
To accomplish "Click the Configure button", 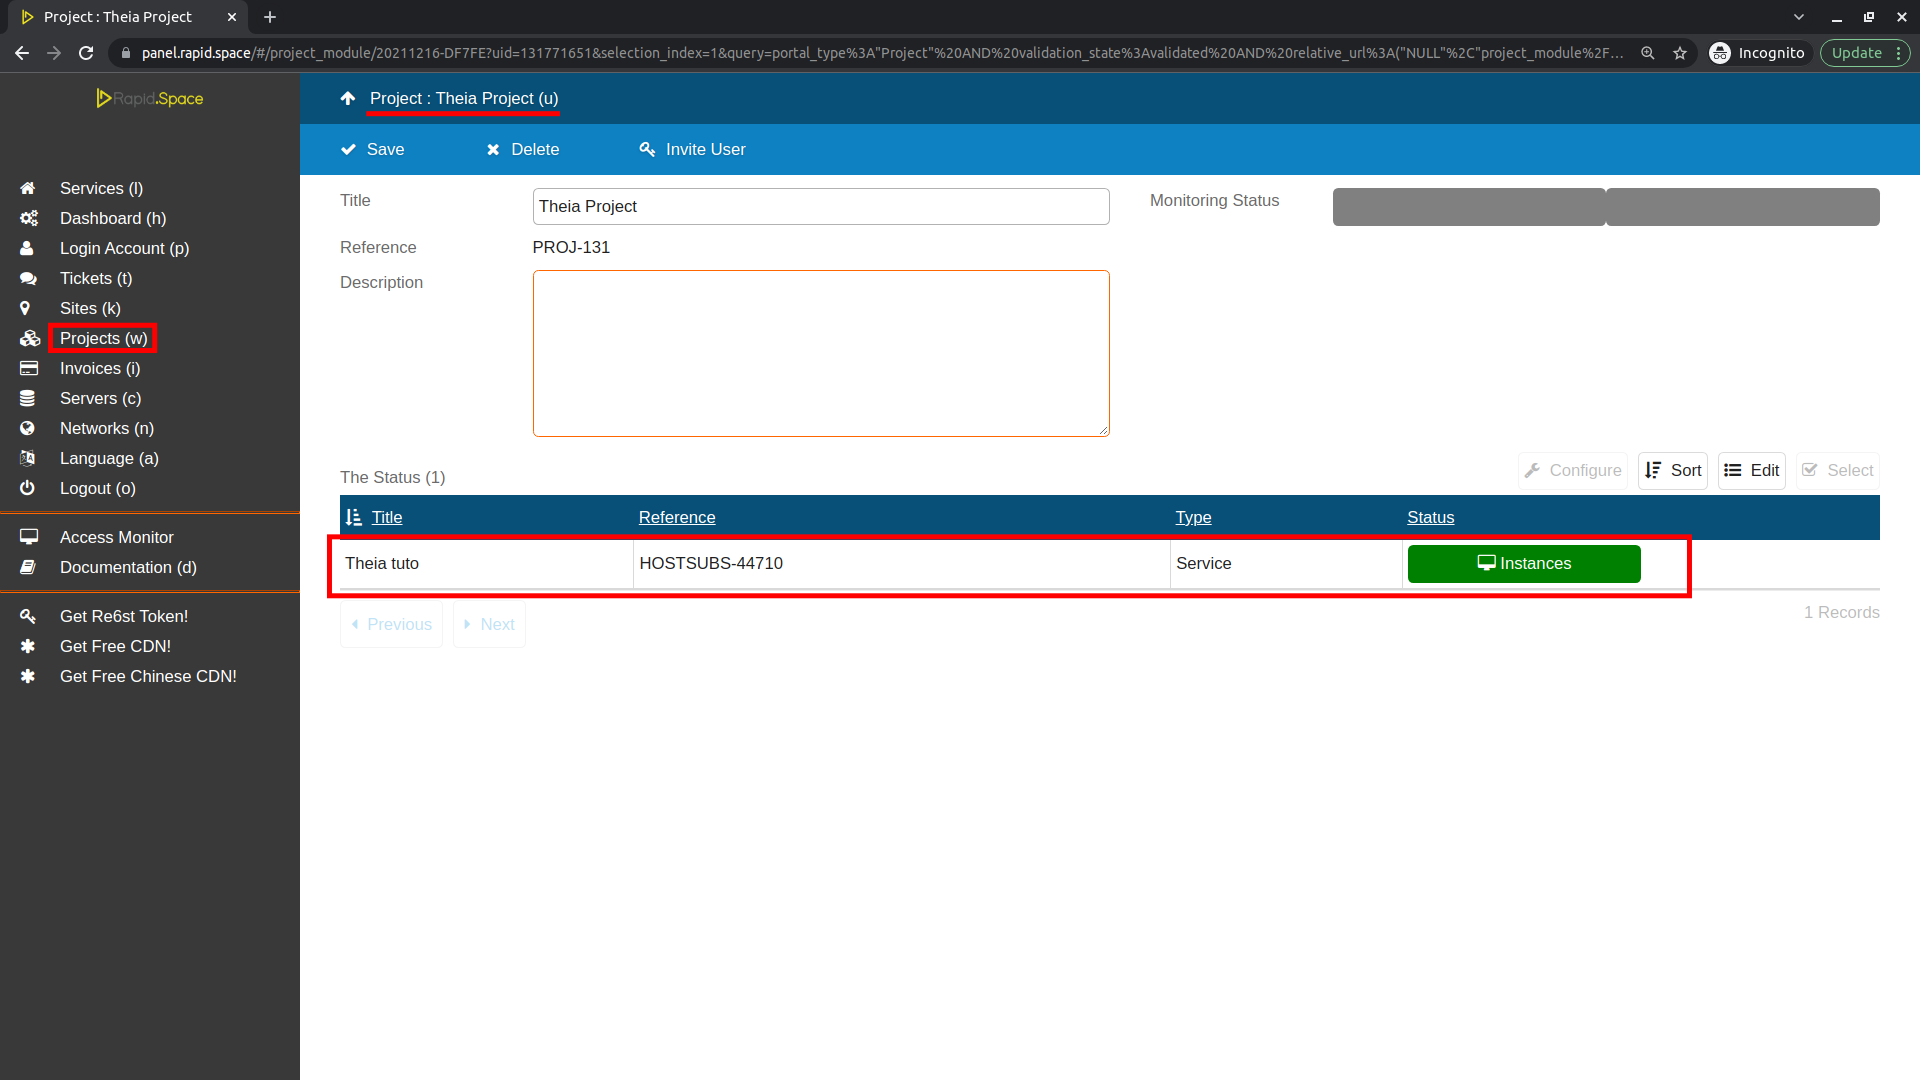I will click(x=1573, y=470).
